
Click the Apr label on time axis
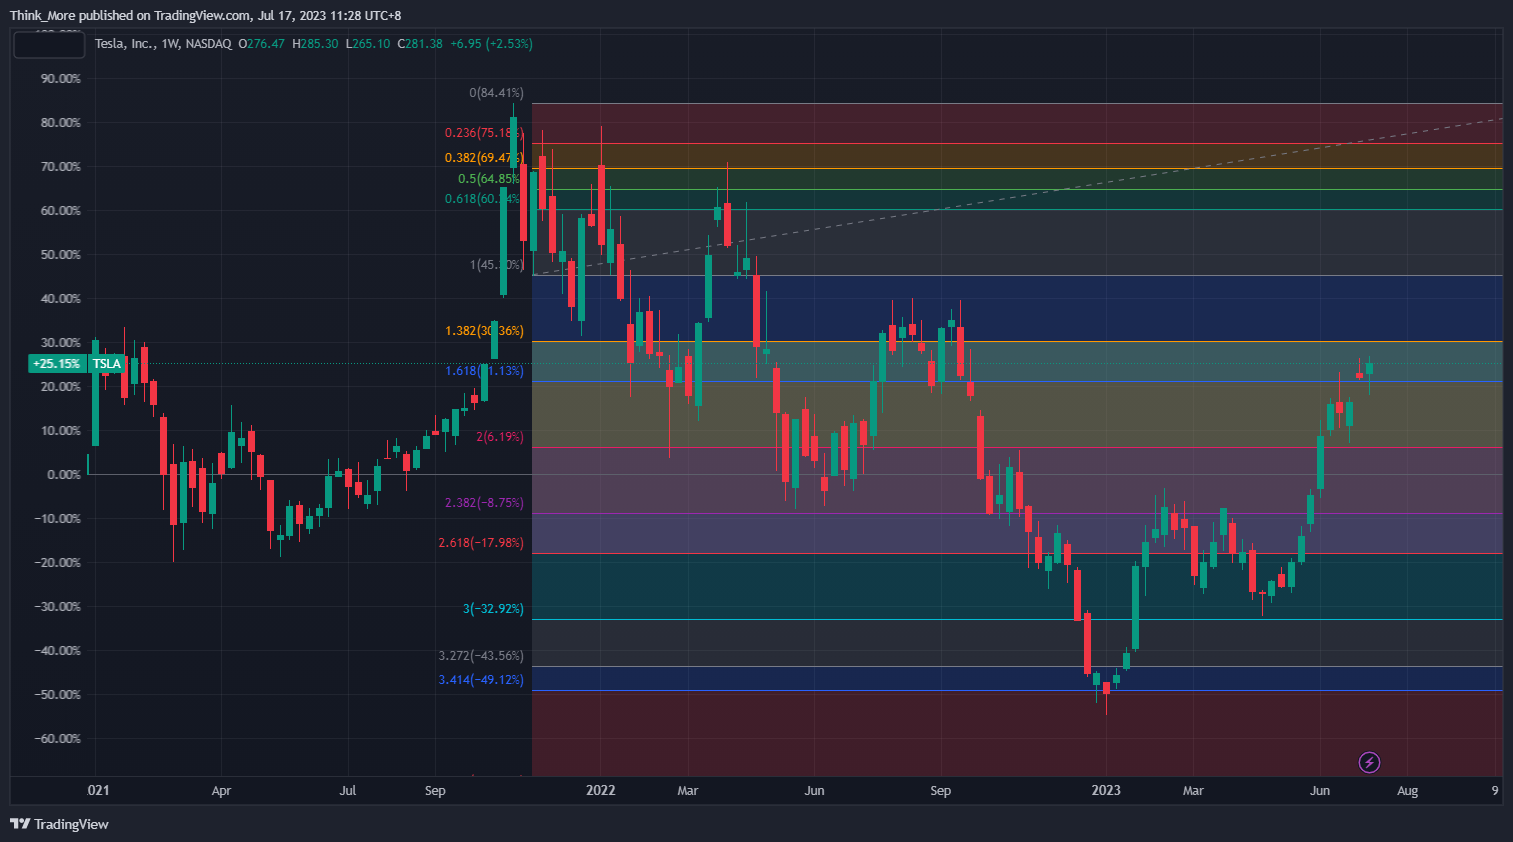[x=221, y=791]
